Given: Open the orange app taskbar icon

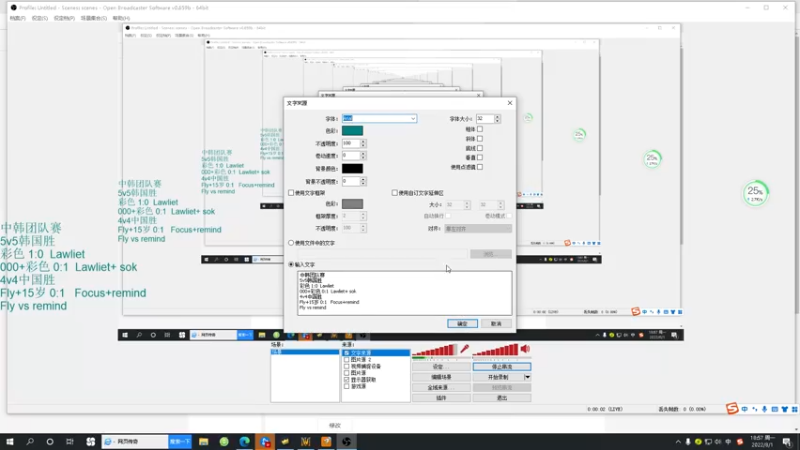Looking at the screenshot, I should (x=326, y=442).
